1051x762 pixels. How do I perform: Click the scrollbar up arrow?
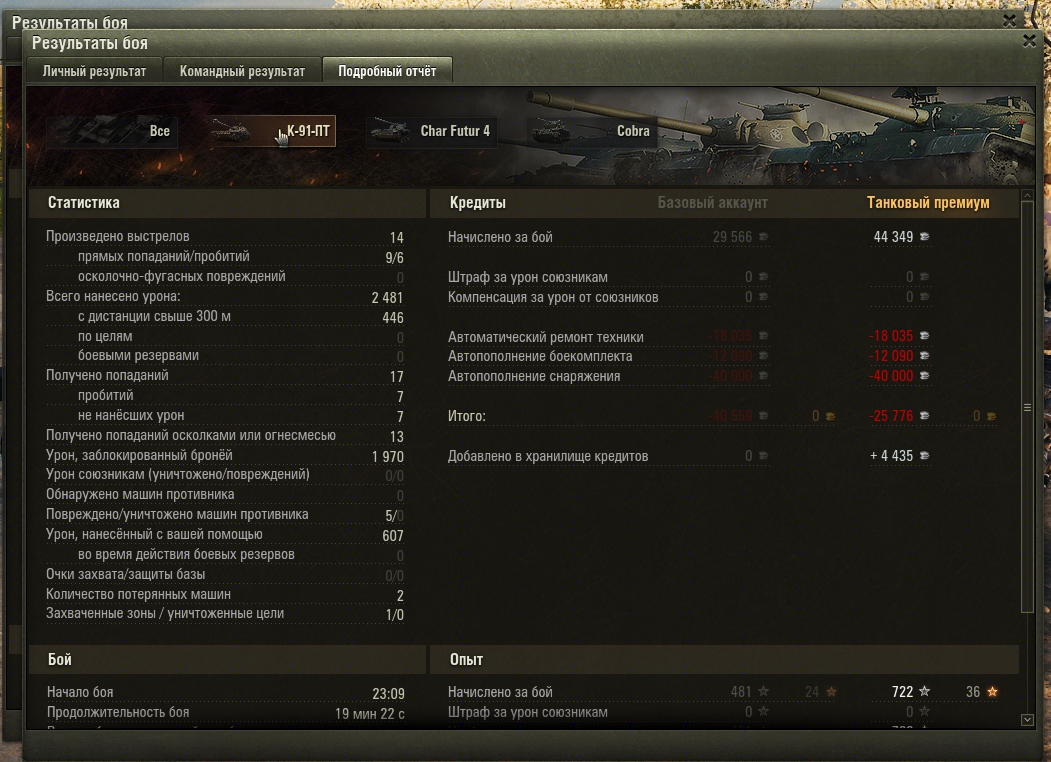[1027, 196]
